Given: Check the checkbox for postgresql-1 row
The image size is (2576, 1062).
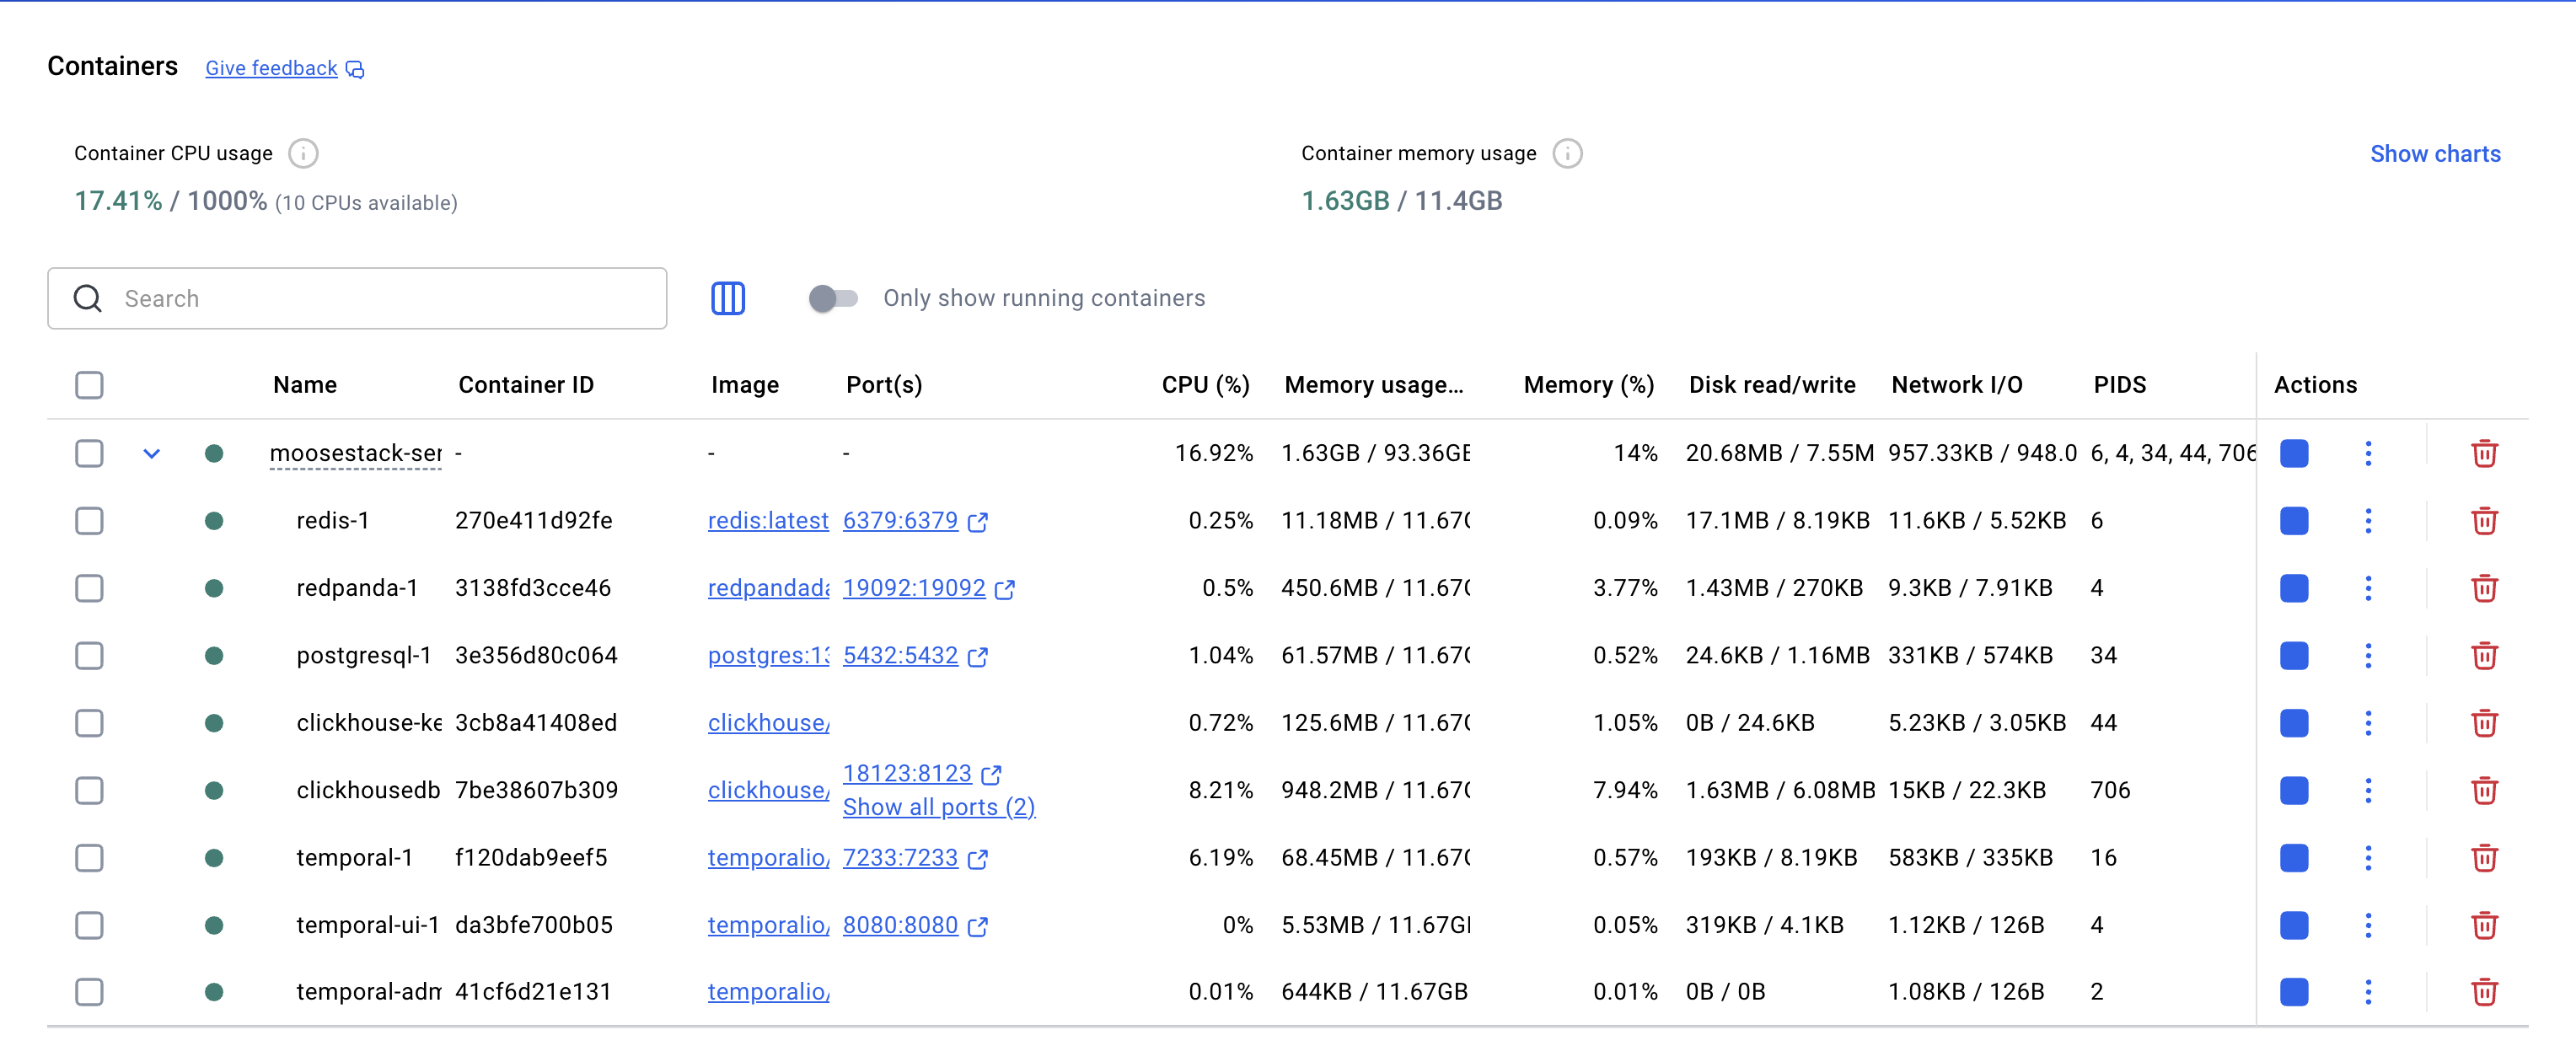Looking at the screenshot, I should pos(89,656).
